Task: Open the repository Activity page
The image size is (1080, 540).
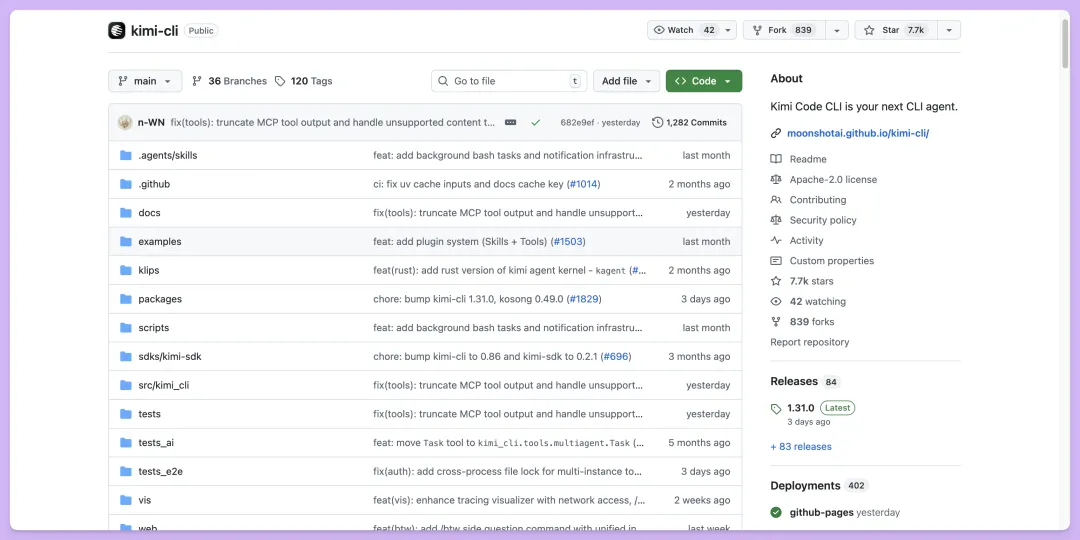Action: pyautogui.click(x=806, y=241)
